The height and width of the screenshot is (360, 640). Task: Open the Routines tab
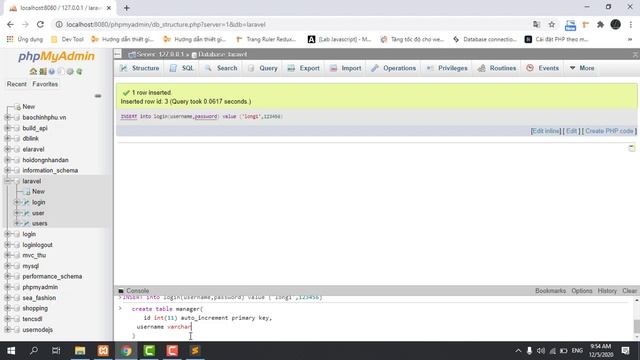tap(497, 68)
